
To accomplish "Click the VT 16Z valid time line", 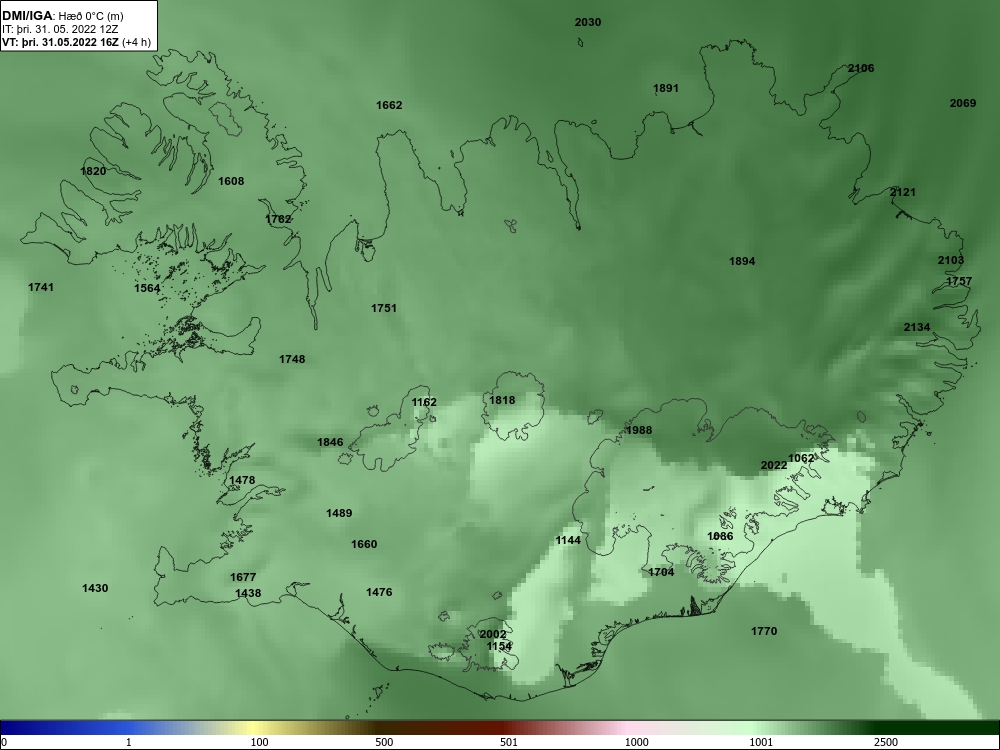I will [77, 43].
